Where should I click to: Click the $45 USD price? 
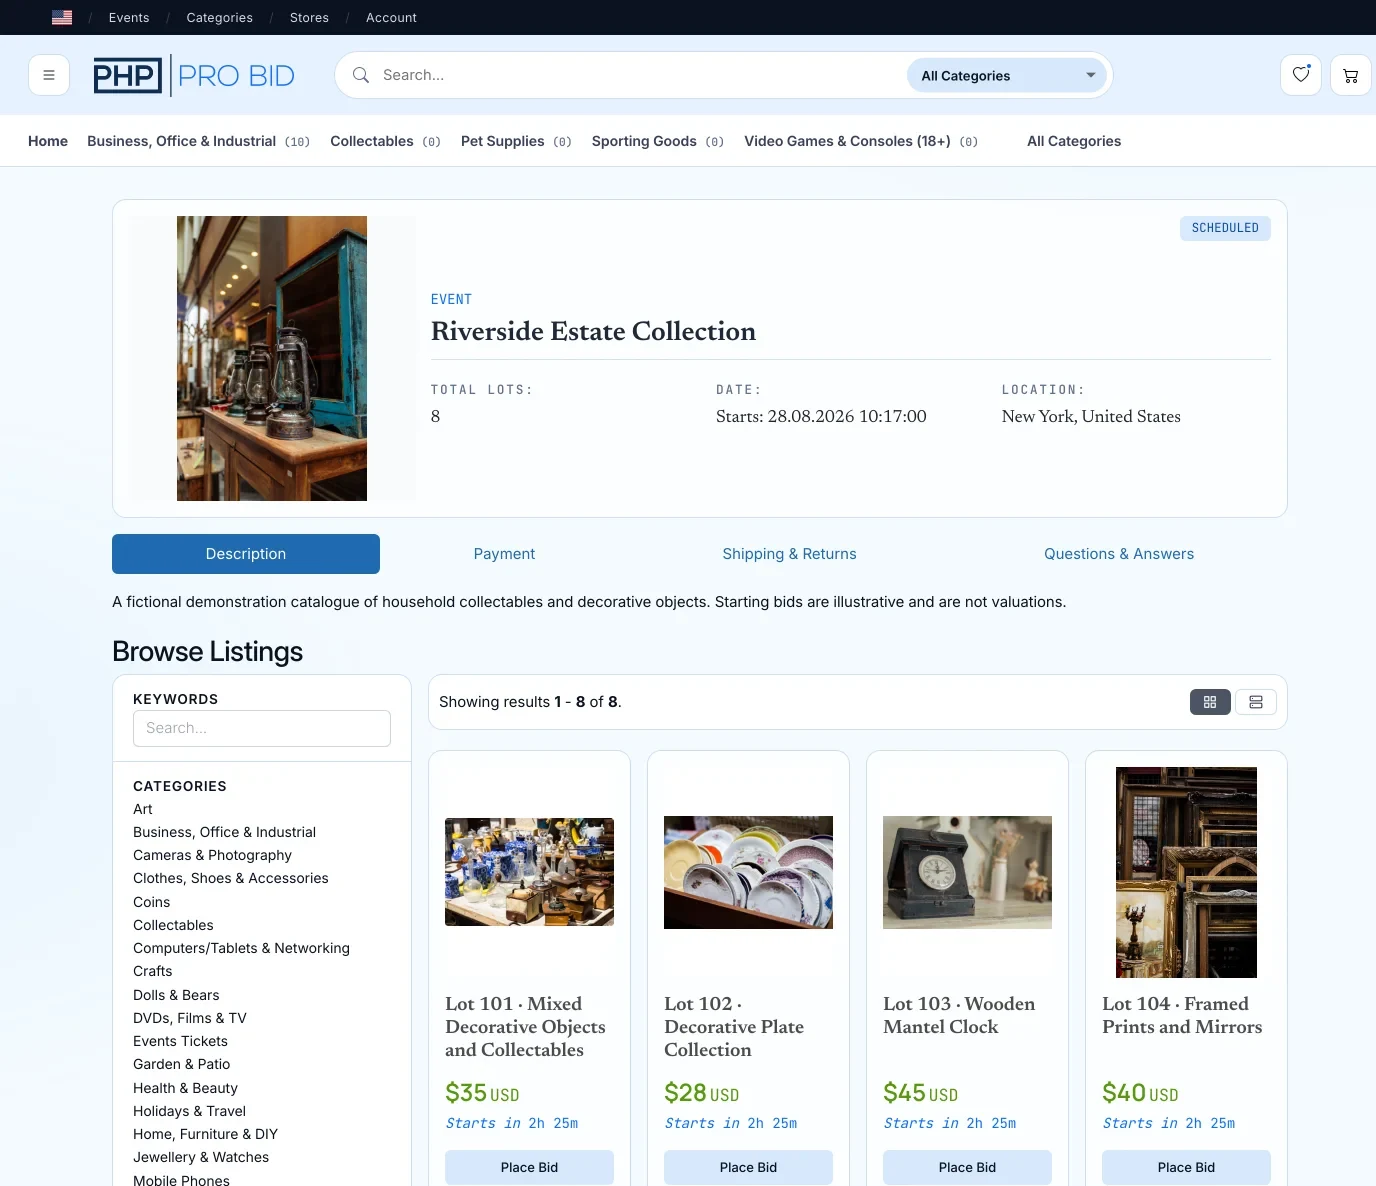click(x=920, y=1093)
